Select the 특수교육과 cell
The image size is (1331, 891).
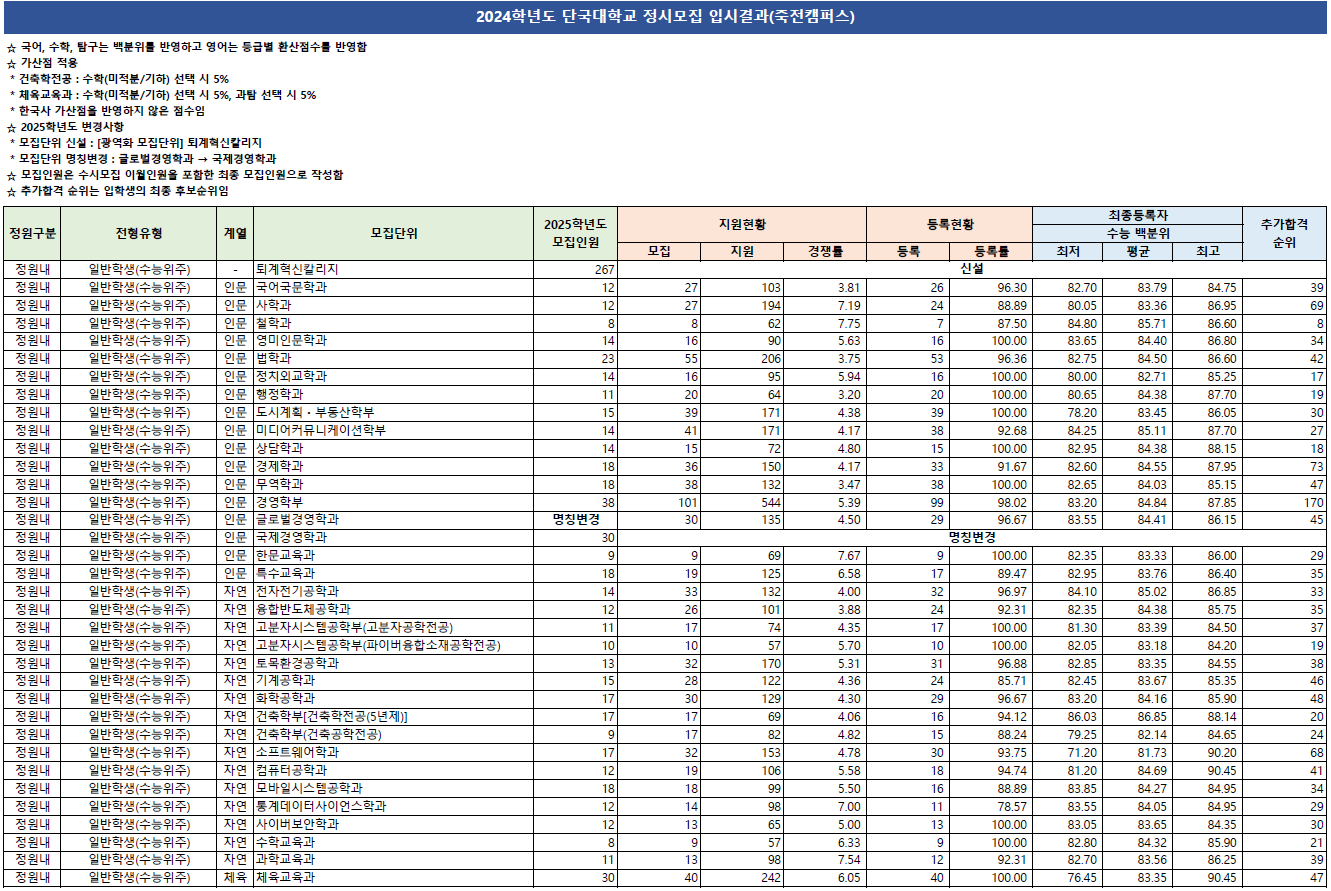(x=394, y=574)
